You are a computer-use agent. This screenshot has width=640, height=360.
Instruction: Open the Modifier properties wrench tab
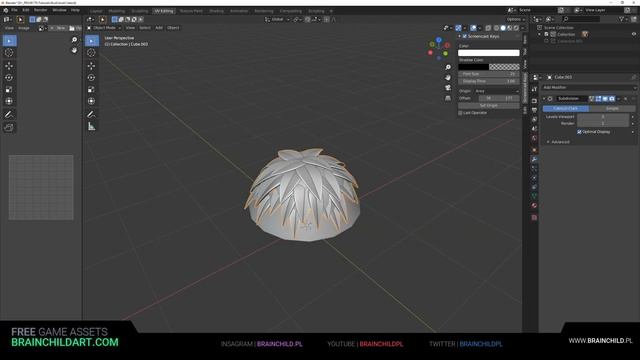534,159
